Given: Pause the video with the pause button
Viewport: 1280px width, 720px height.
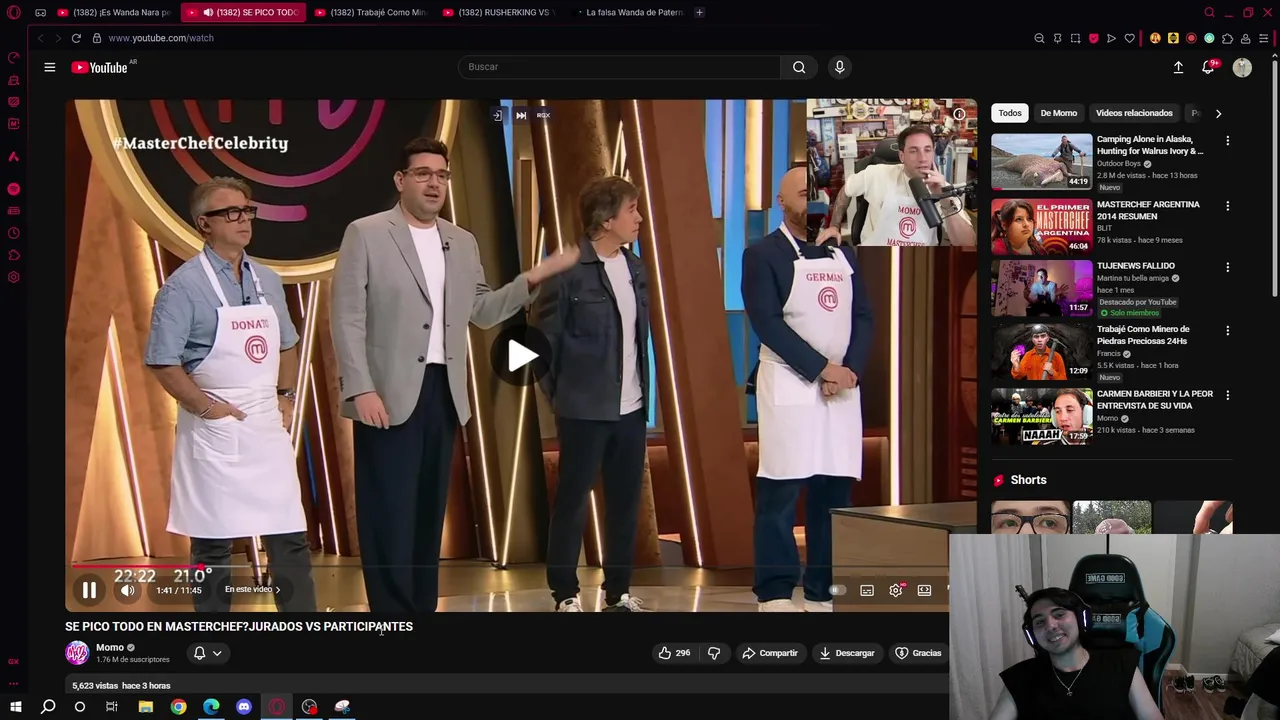Looking at the screenshot, I should pyautogui.click(x=89, y=591).
